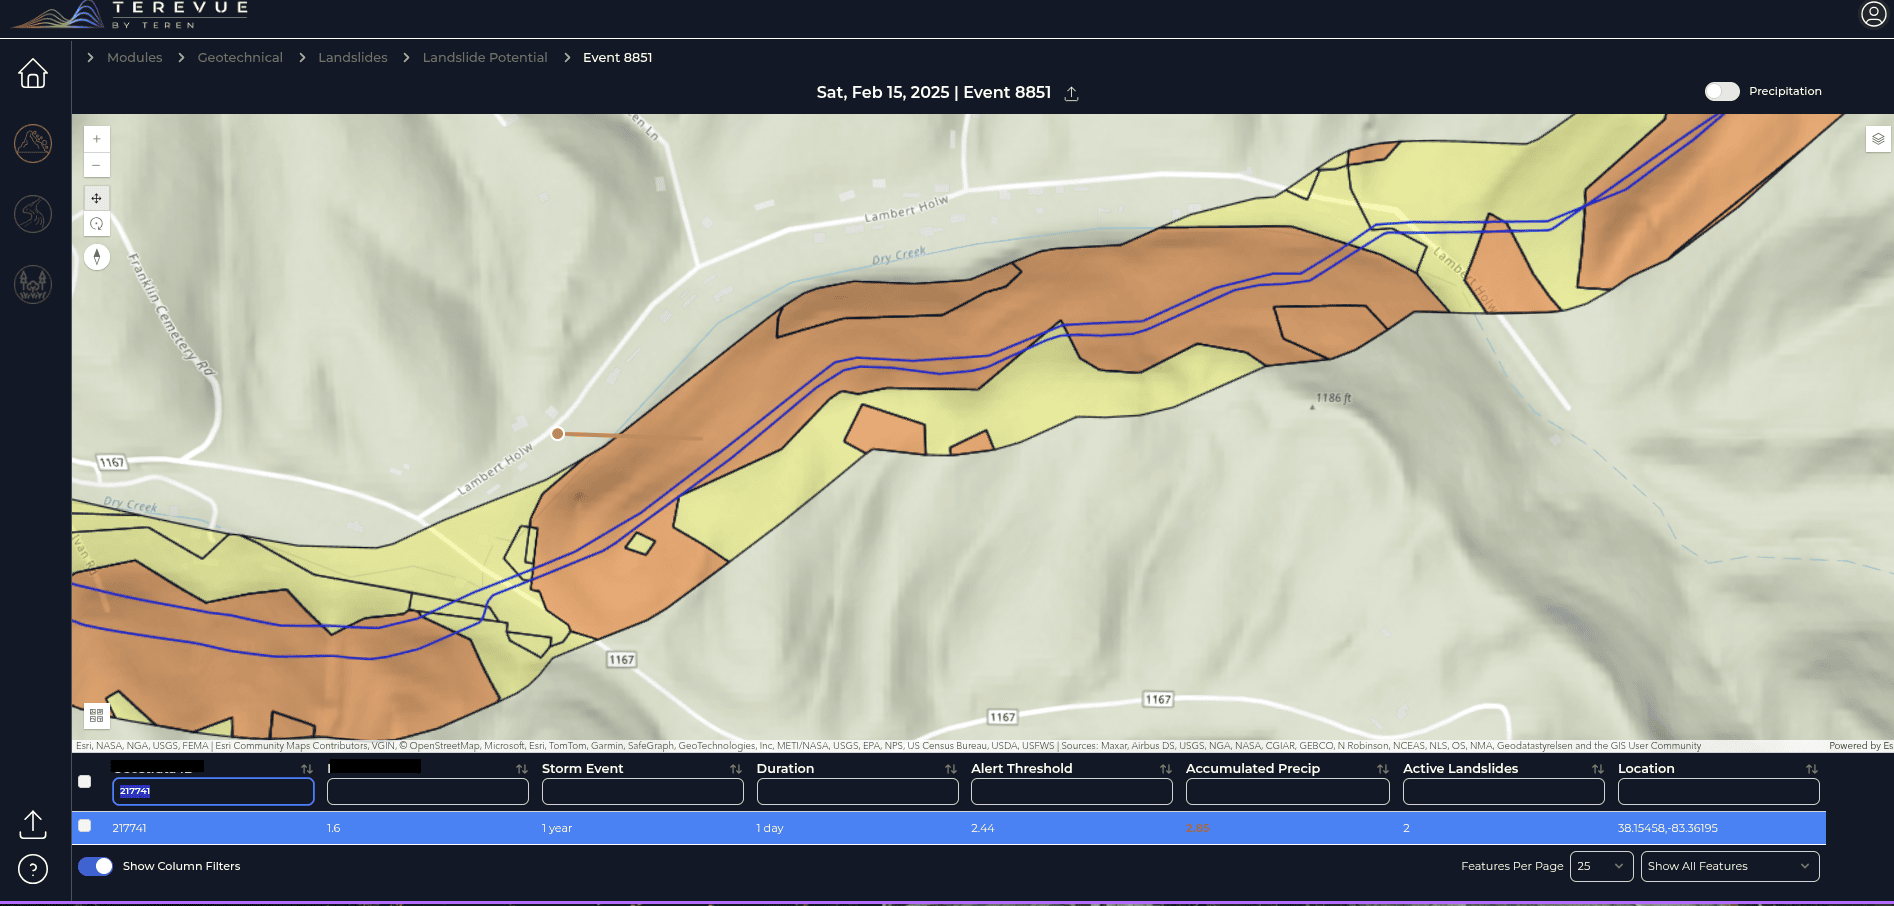This screenshot has height=906, width=1894.
Task: Open Features Per Page dropdown
Action: pos(1600,866)
